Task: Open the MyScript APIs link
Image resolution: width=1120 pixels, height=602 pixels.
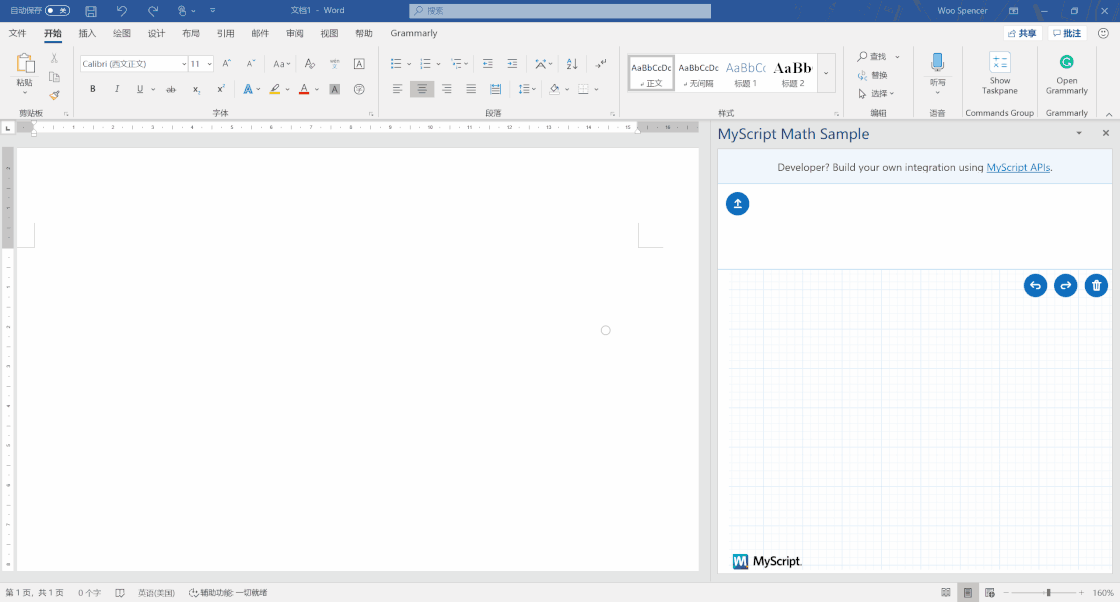Action: tap(1018, 167)
